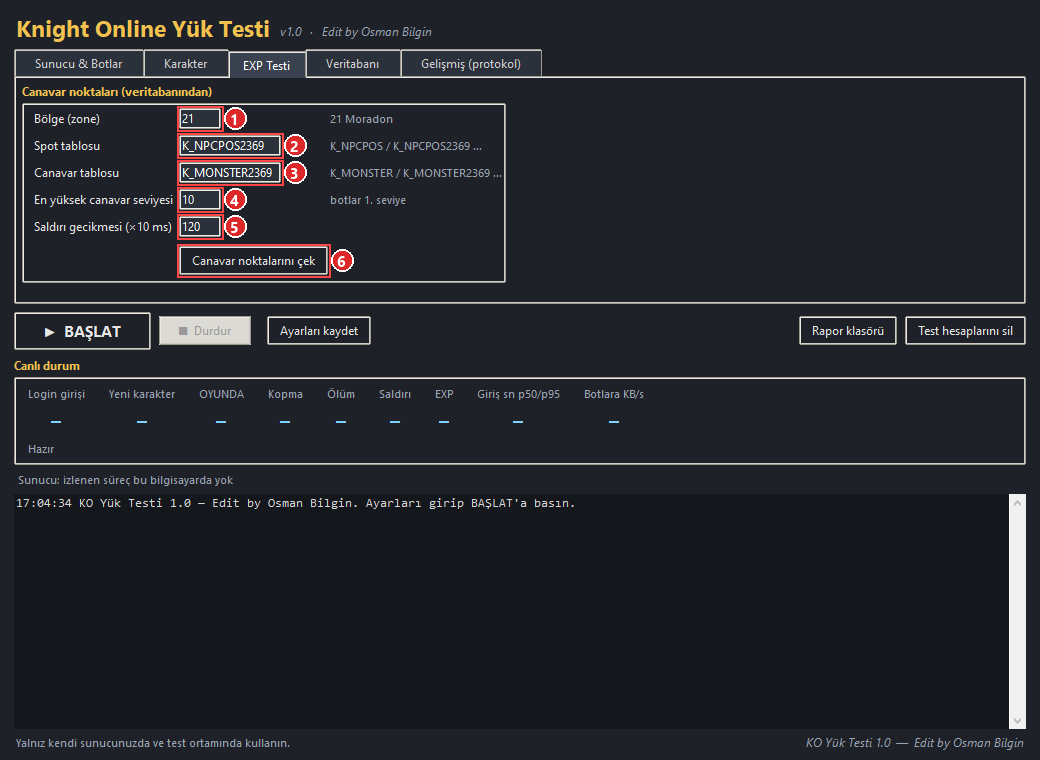Click the log scrollbar up arrow
Viewport: 1040px width, 760px height.
(x=1017, y=503)
